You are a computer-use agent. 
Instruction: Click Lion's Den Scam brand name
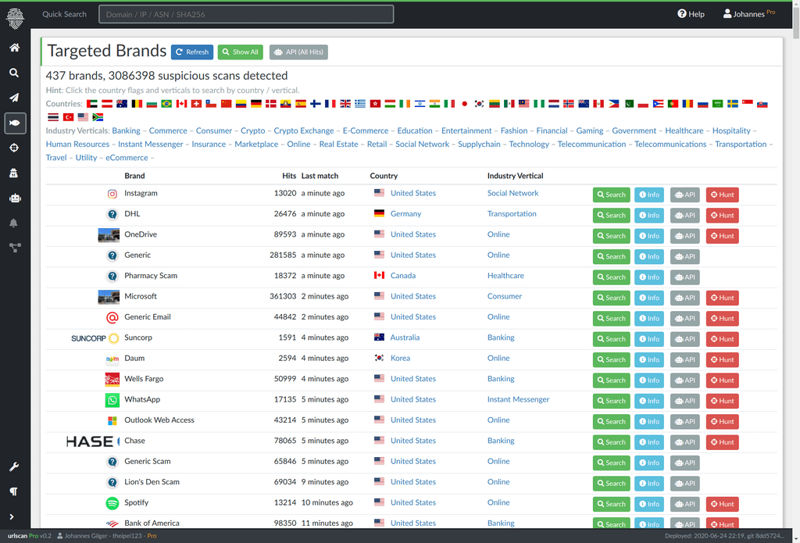click(x=152, y=482)
